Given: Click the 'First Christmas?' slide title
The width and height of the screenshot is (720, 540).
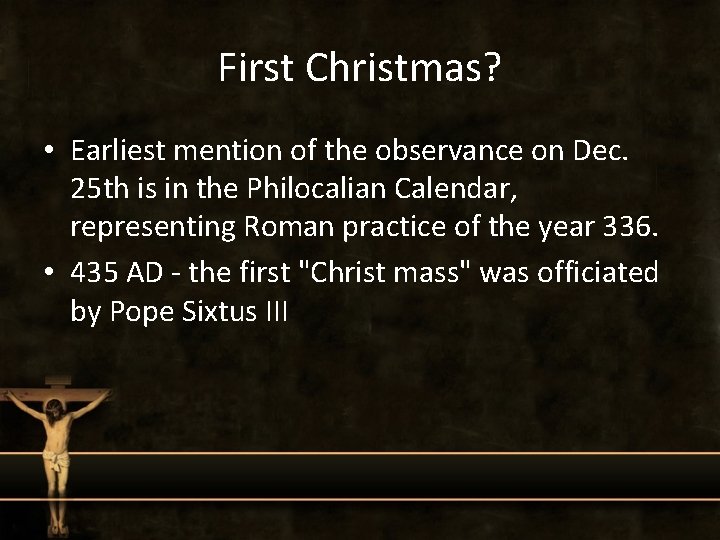Looking at the screenshot, I should (360, 68).
